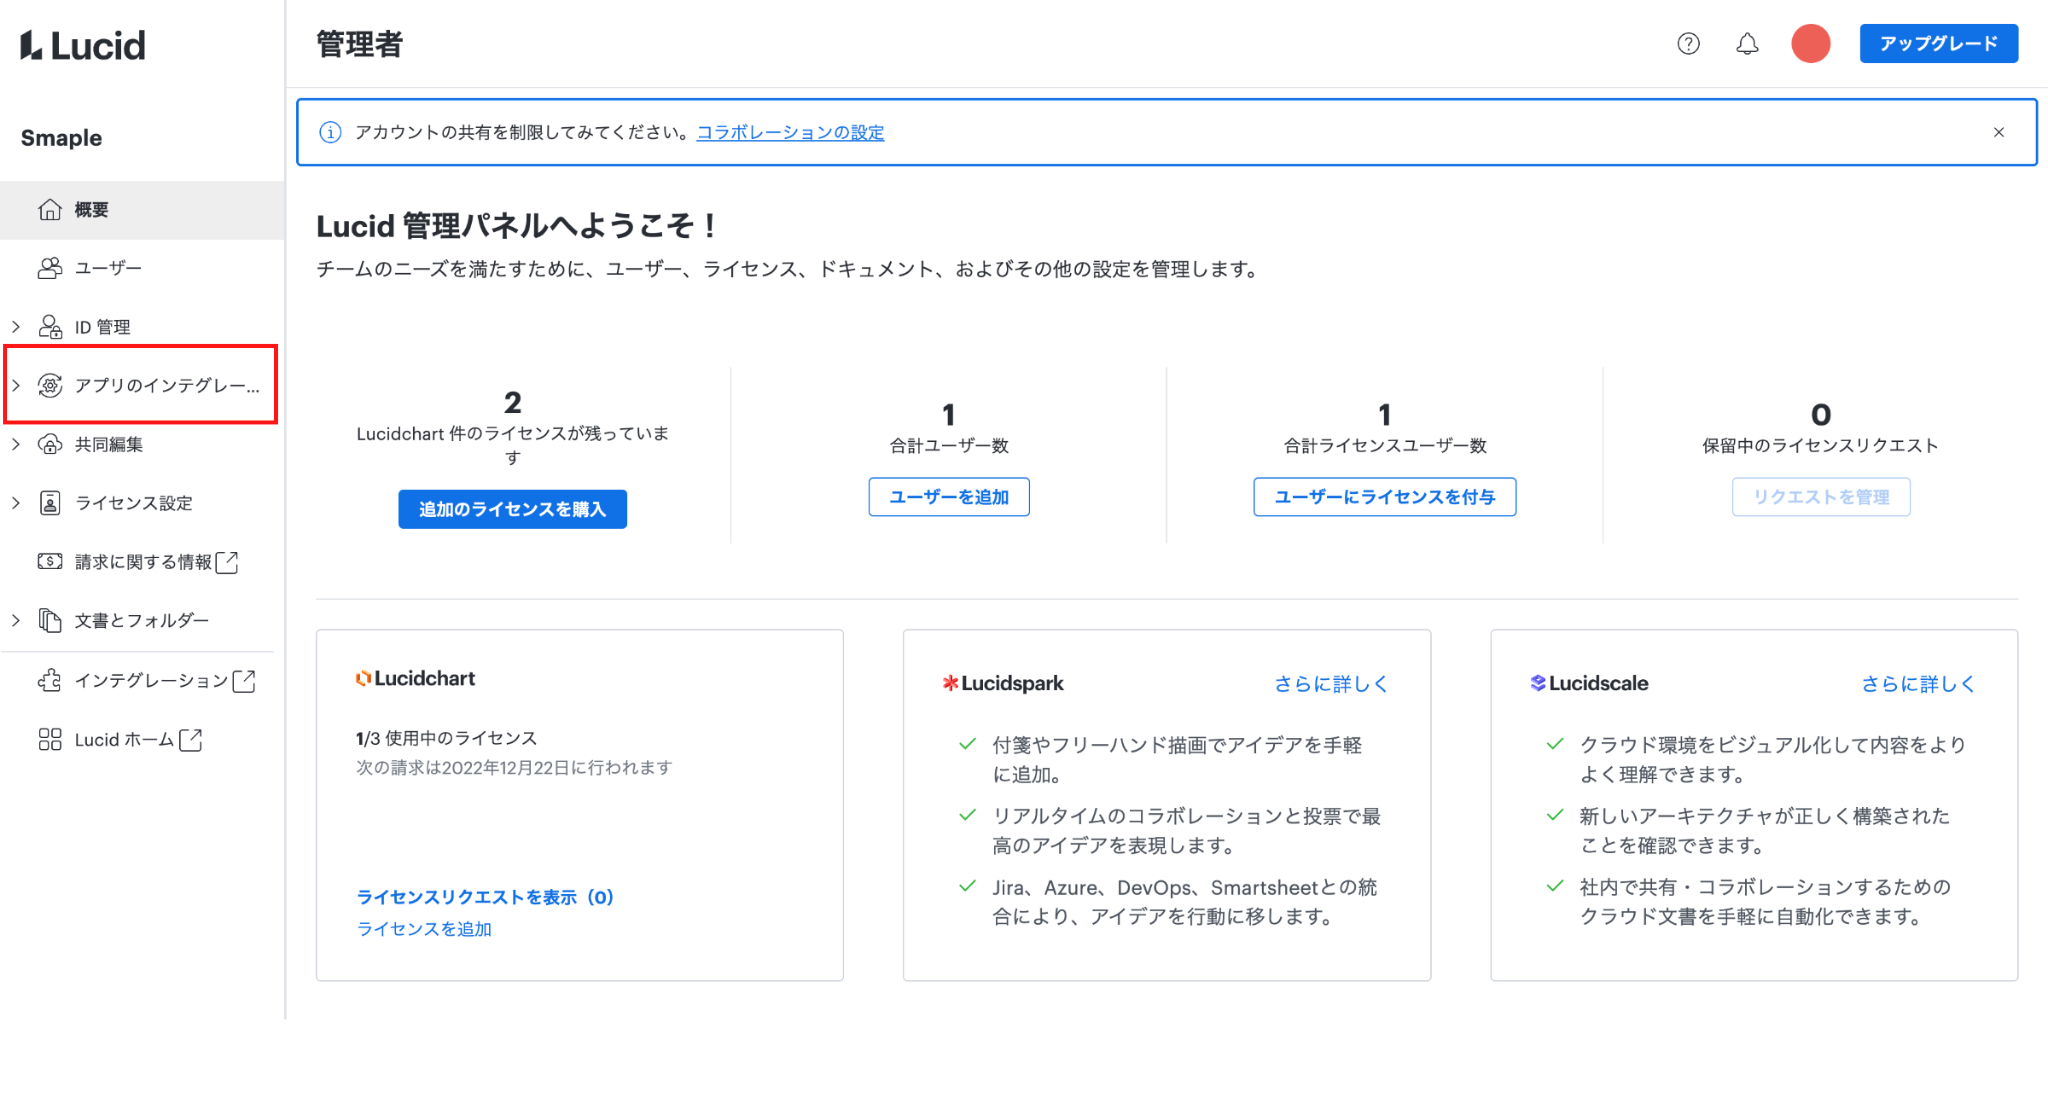Click the info icon in the banner

(330, 132)
